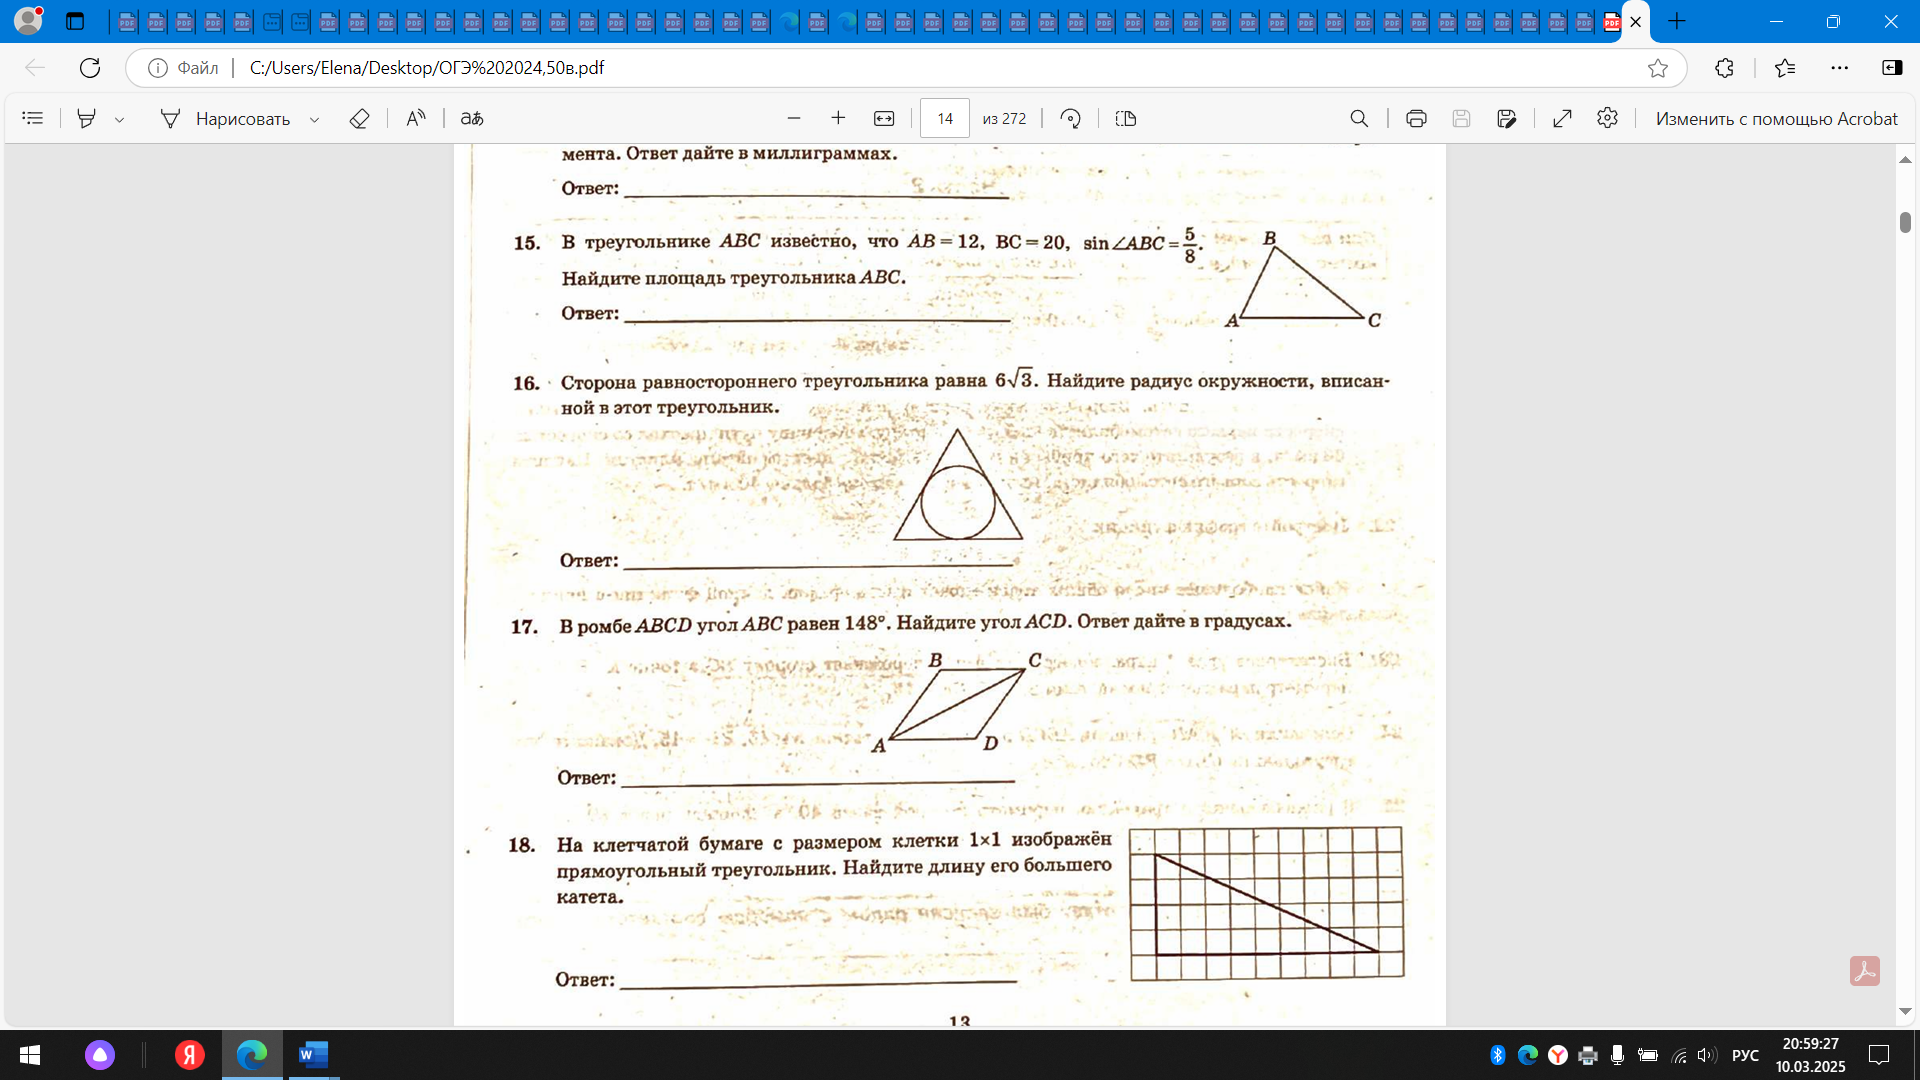Image resolution: width=1920 pixels, height=1080 pixels.
Task: Print the PDF document
Action: tap(1415, 118)
